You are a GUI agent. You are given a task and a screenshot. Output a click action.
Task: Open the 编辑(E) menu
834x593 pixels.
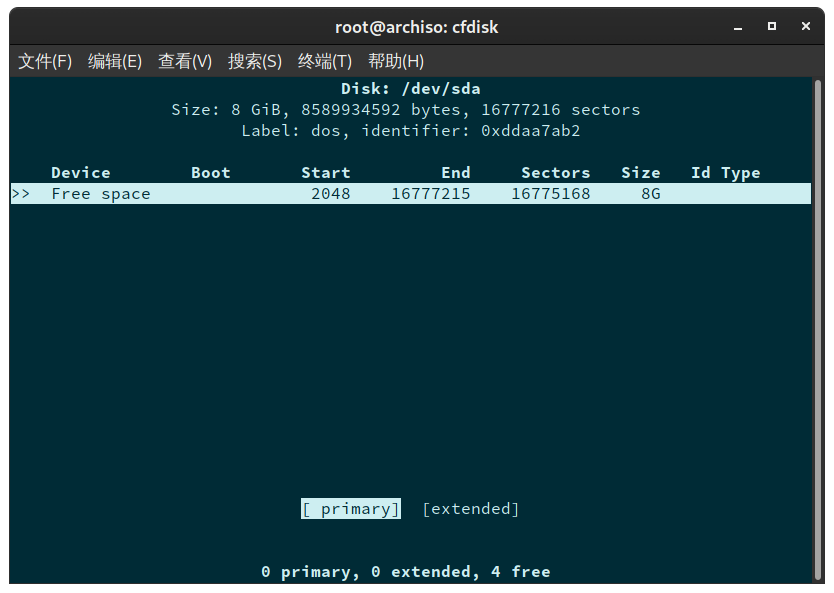coord(114,61)
